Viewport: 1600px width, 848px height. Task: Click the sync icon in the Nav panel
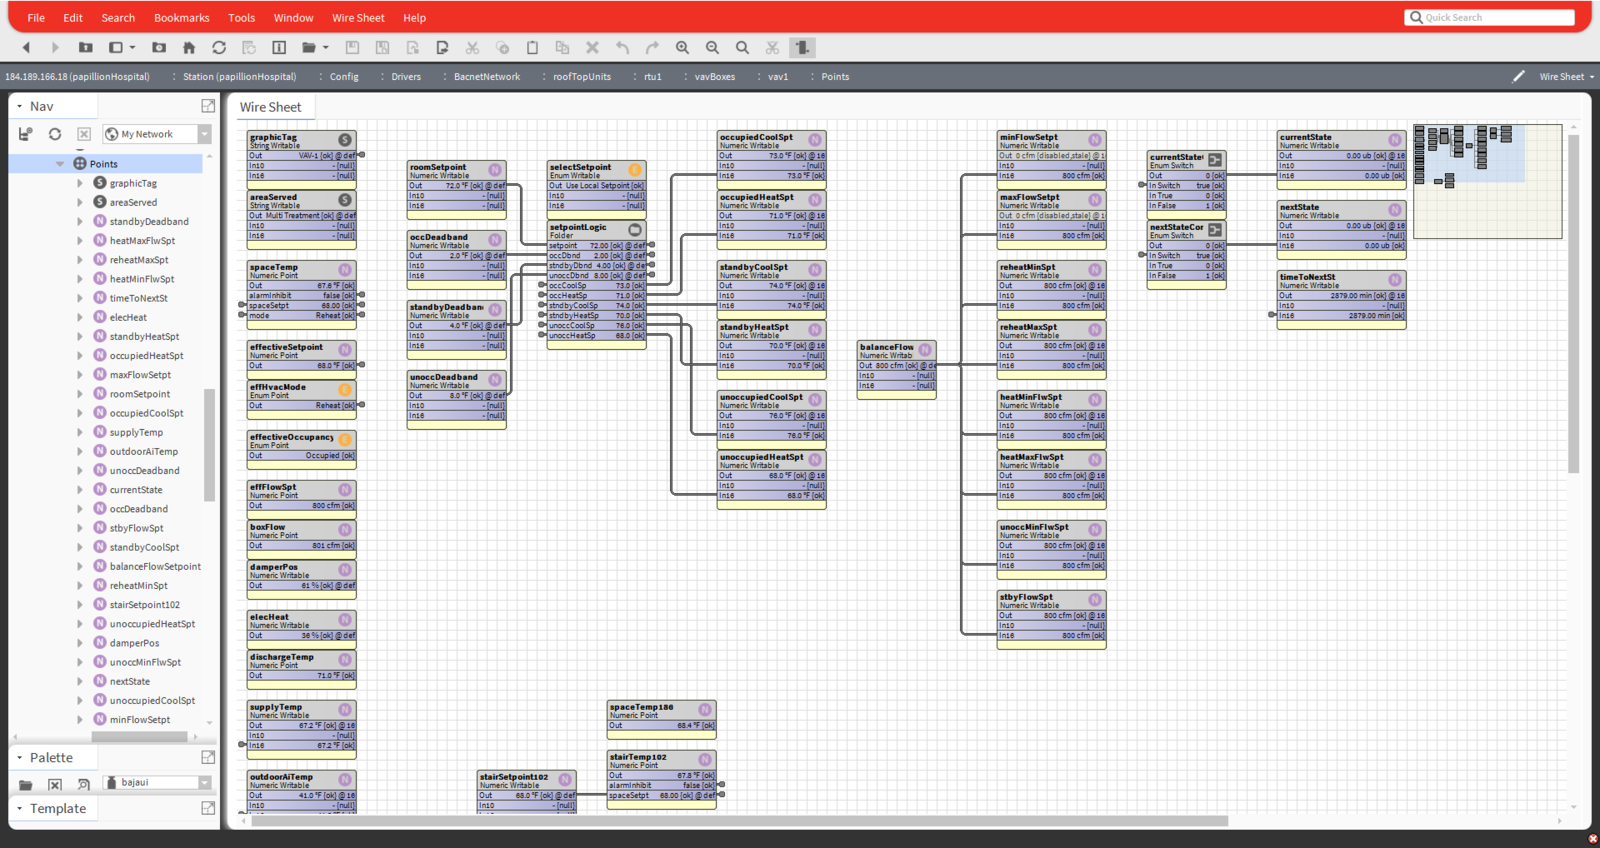click(x=55, y=134)
